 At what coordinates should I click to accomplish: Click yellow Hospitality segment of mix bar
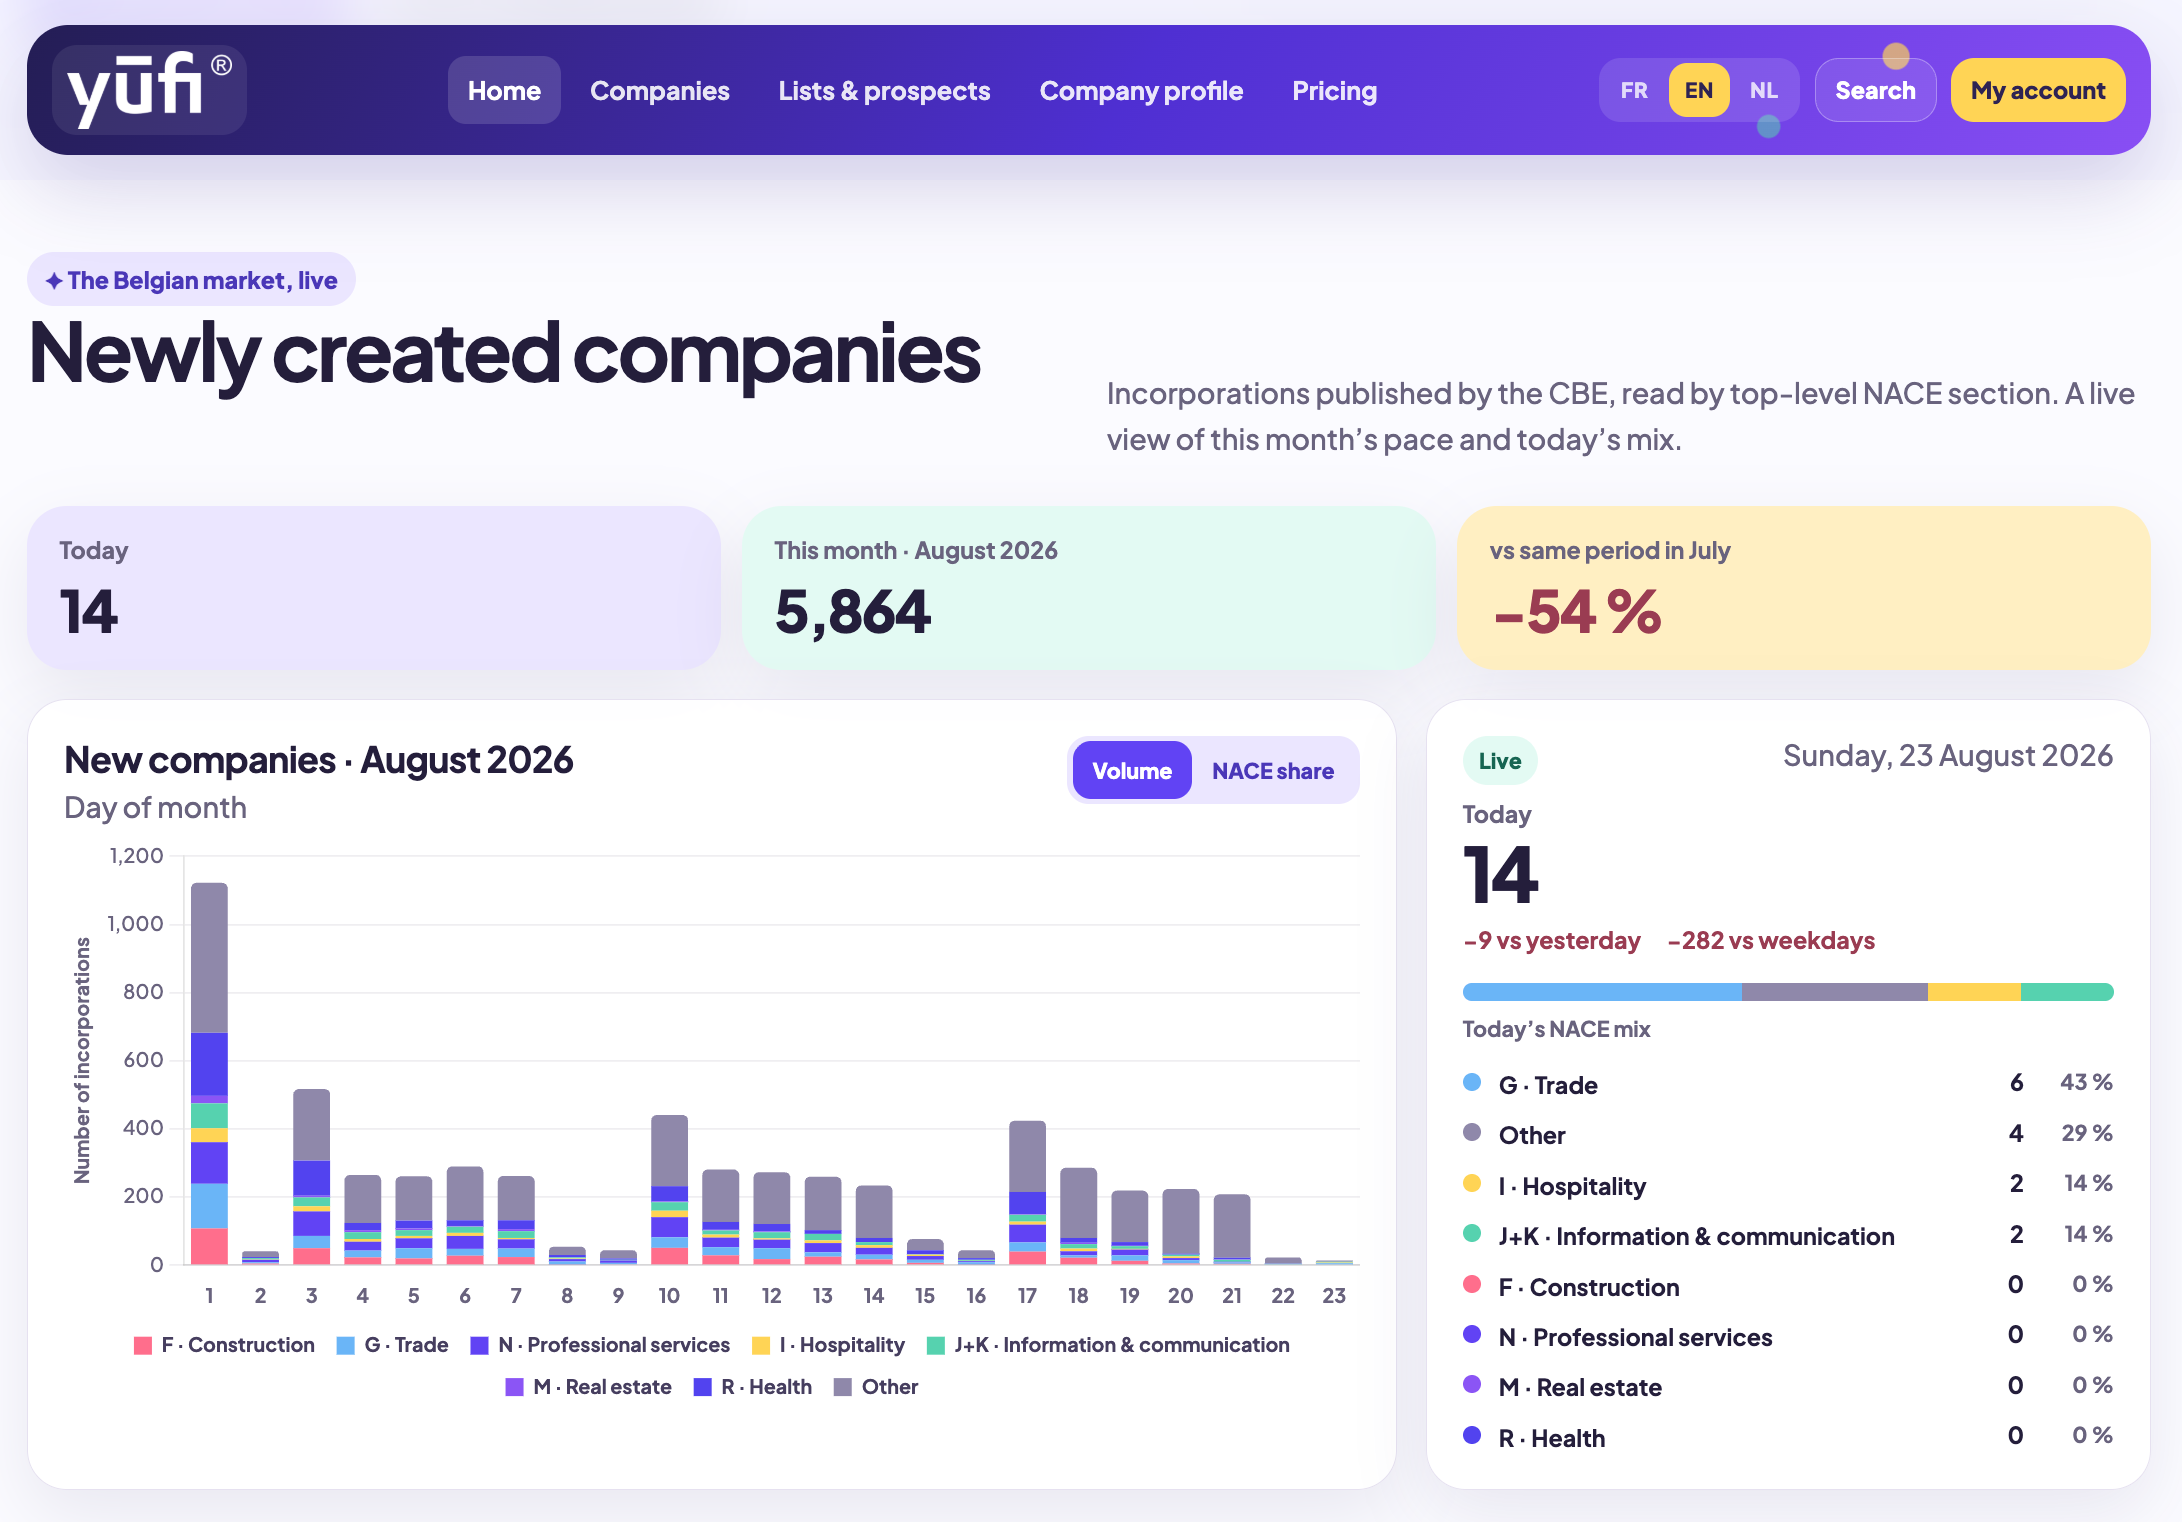[1974, 992]
